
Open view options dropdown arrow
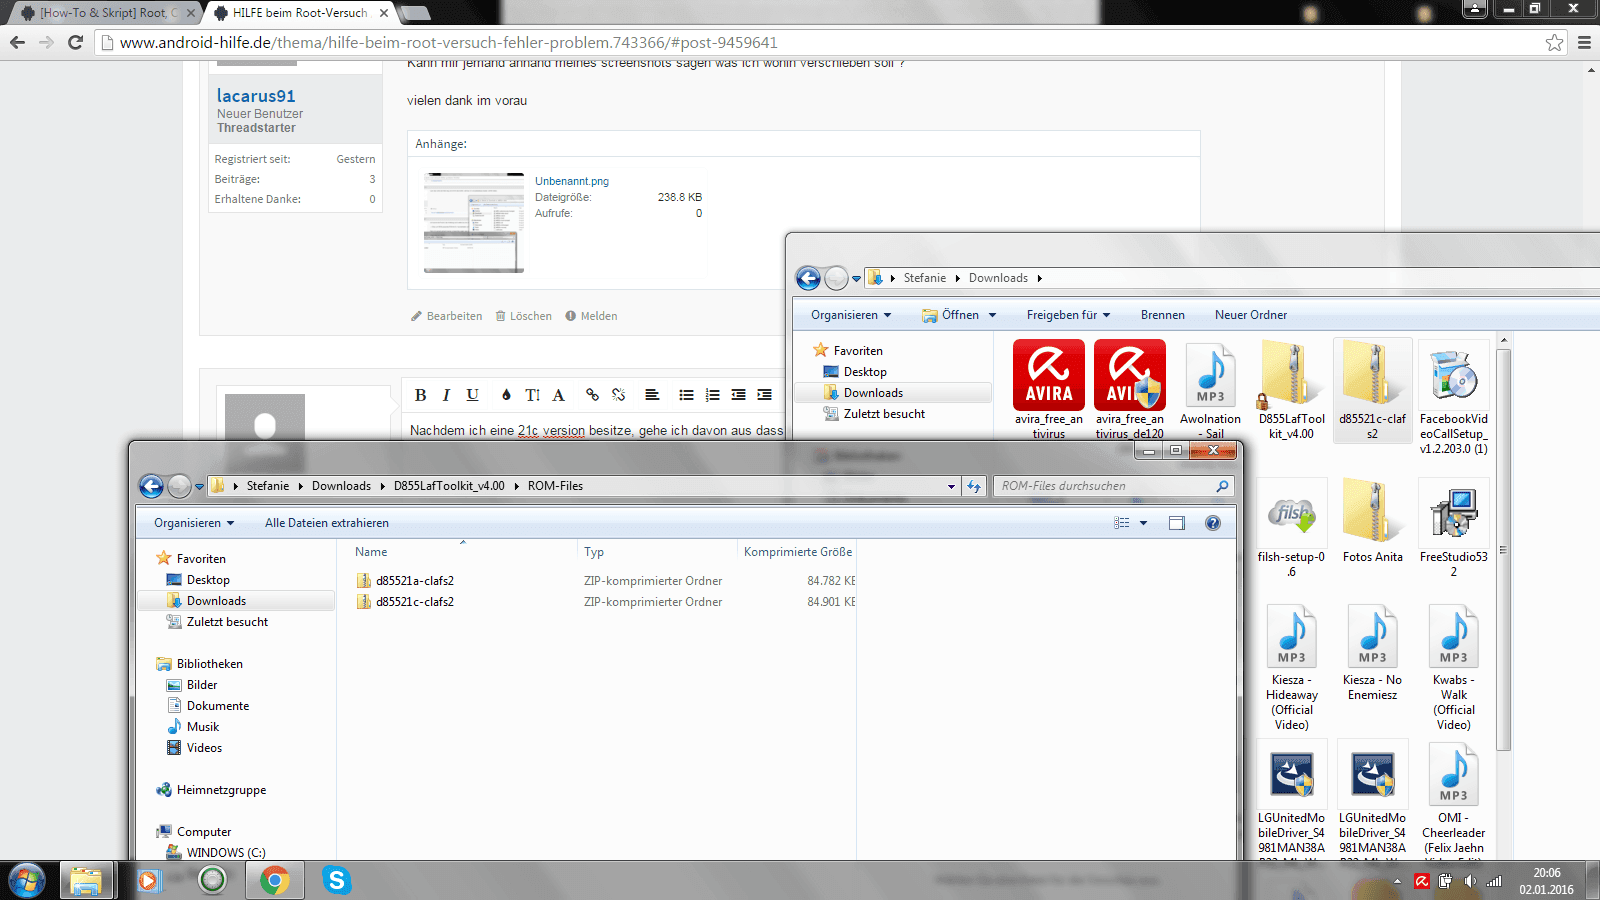coord(1143,523)
